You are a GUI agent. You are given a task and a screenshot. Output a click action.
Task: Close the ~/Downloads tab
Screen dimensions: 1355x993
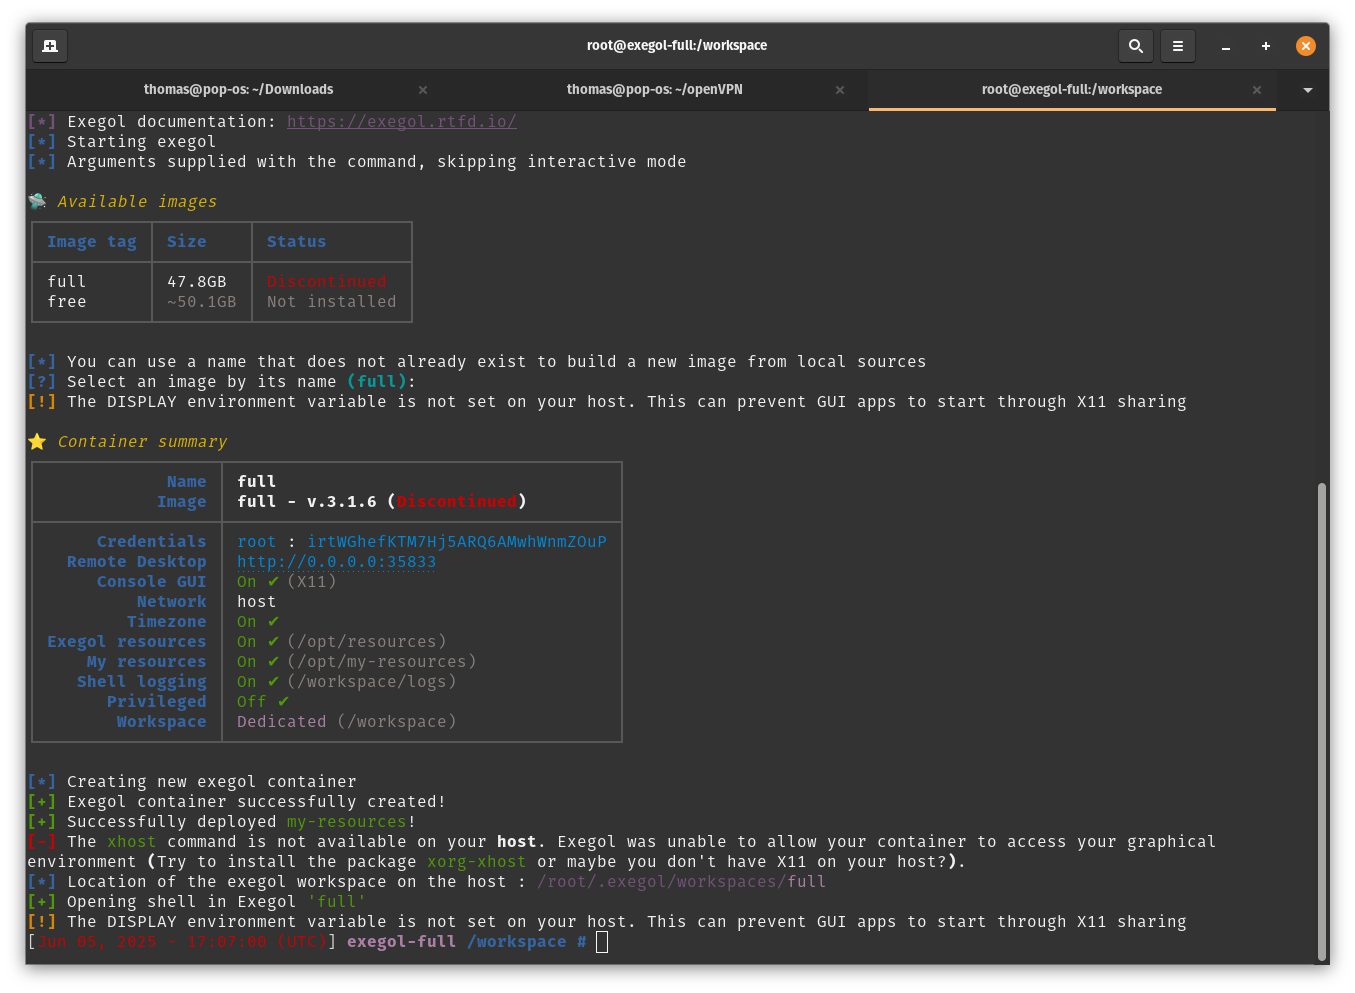[423, 90]
